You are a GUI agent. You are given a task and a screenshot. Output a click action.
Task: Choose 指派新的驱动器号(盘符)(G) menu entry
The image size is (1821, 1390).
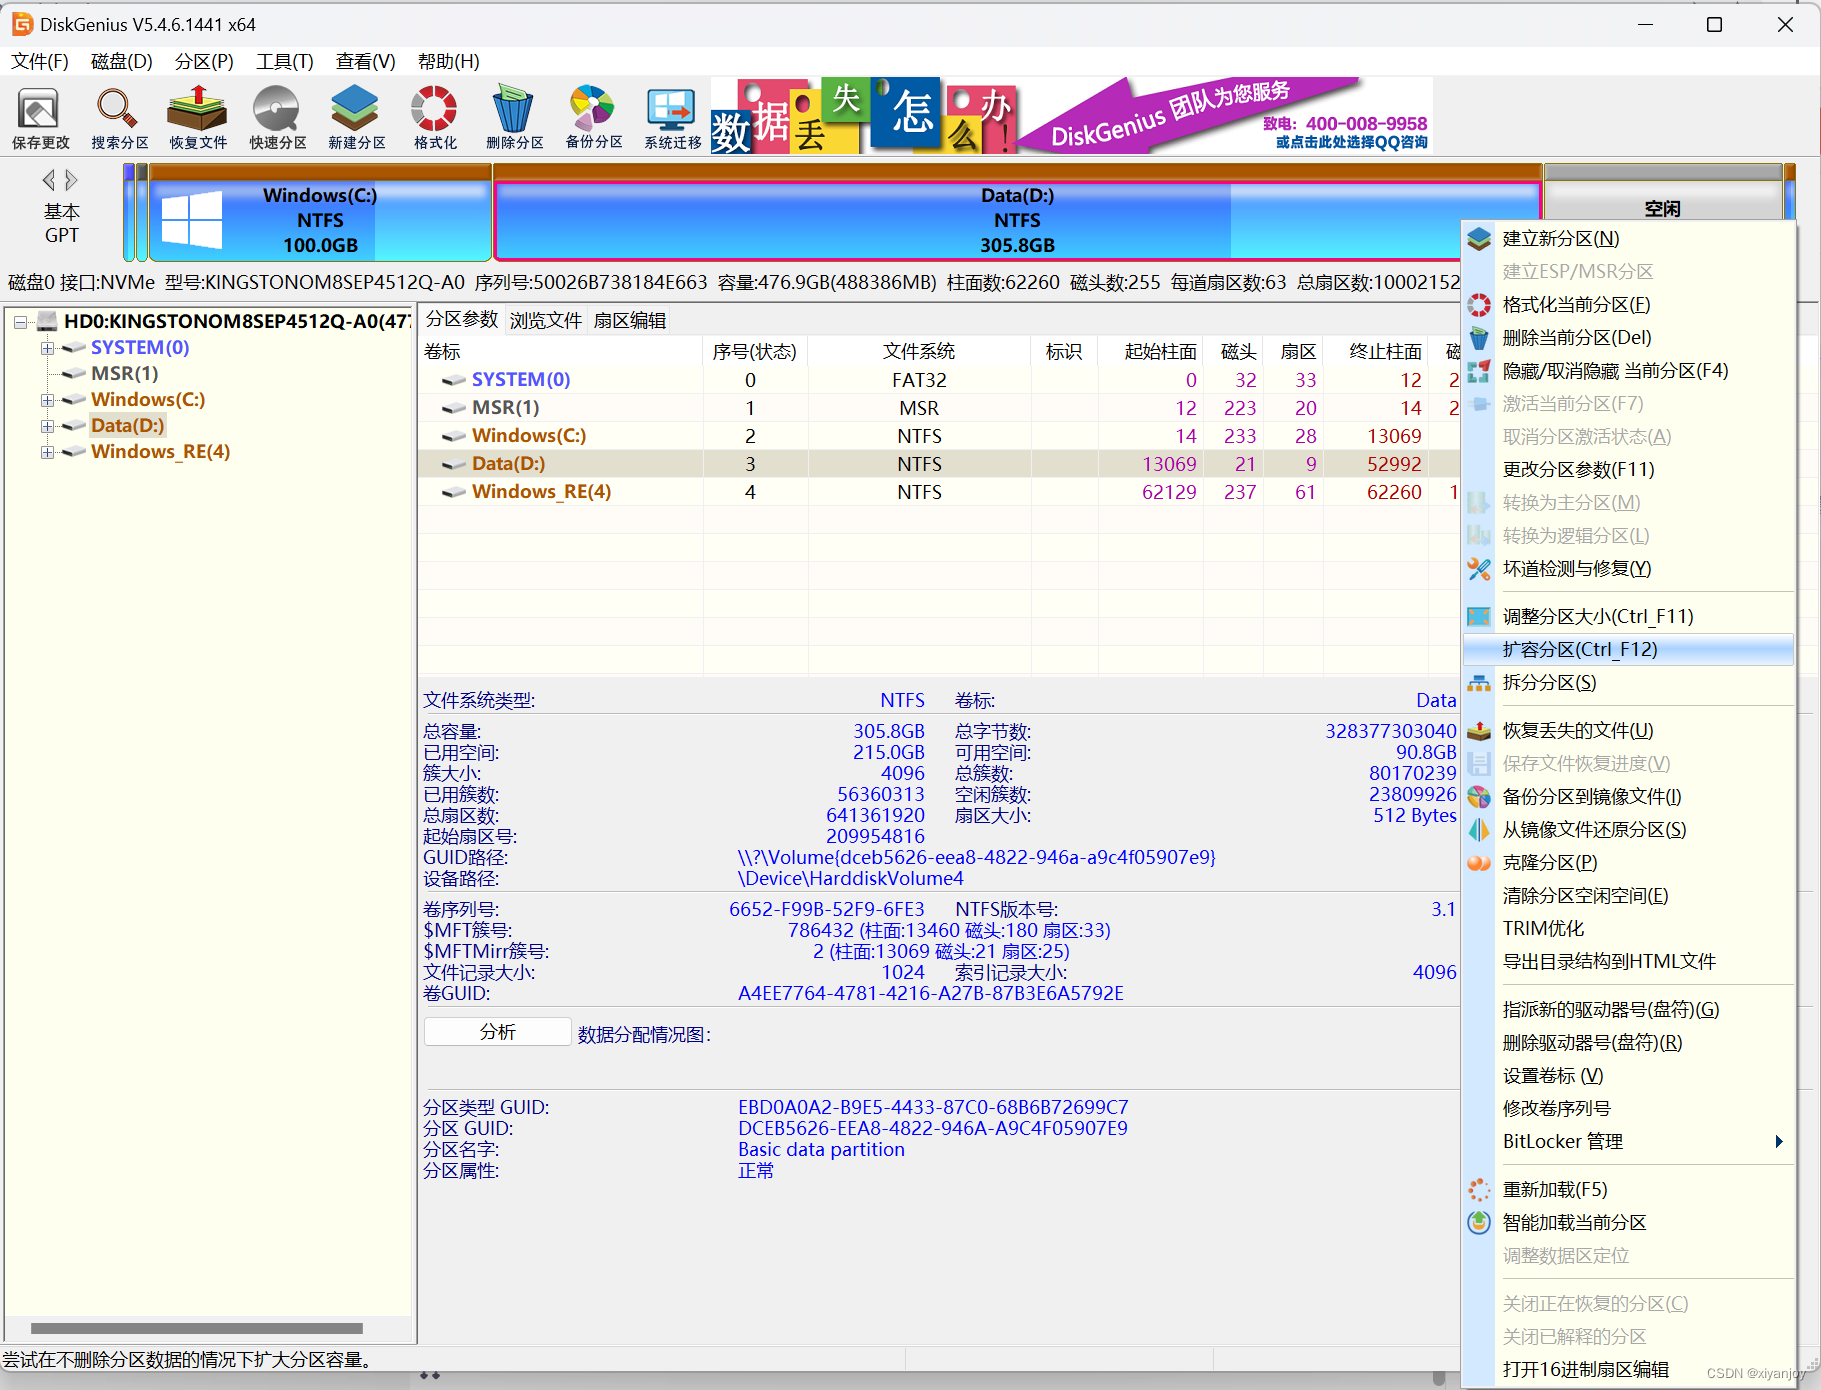coord(1628,1009)
